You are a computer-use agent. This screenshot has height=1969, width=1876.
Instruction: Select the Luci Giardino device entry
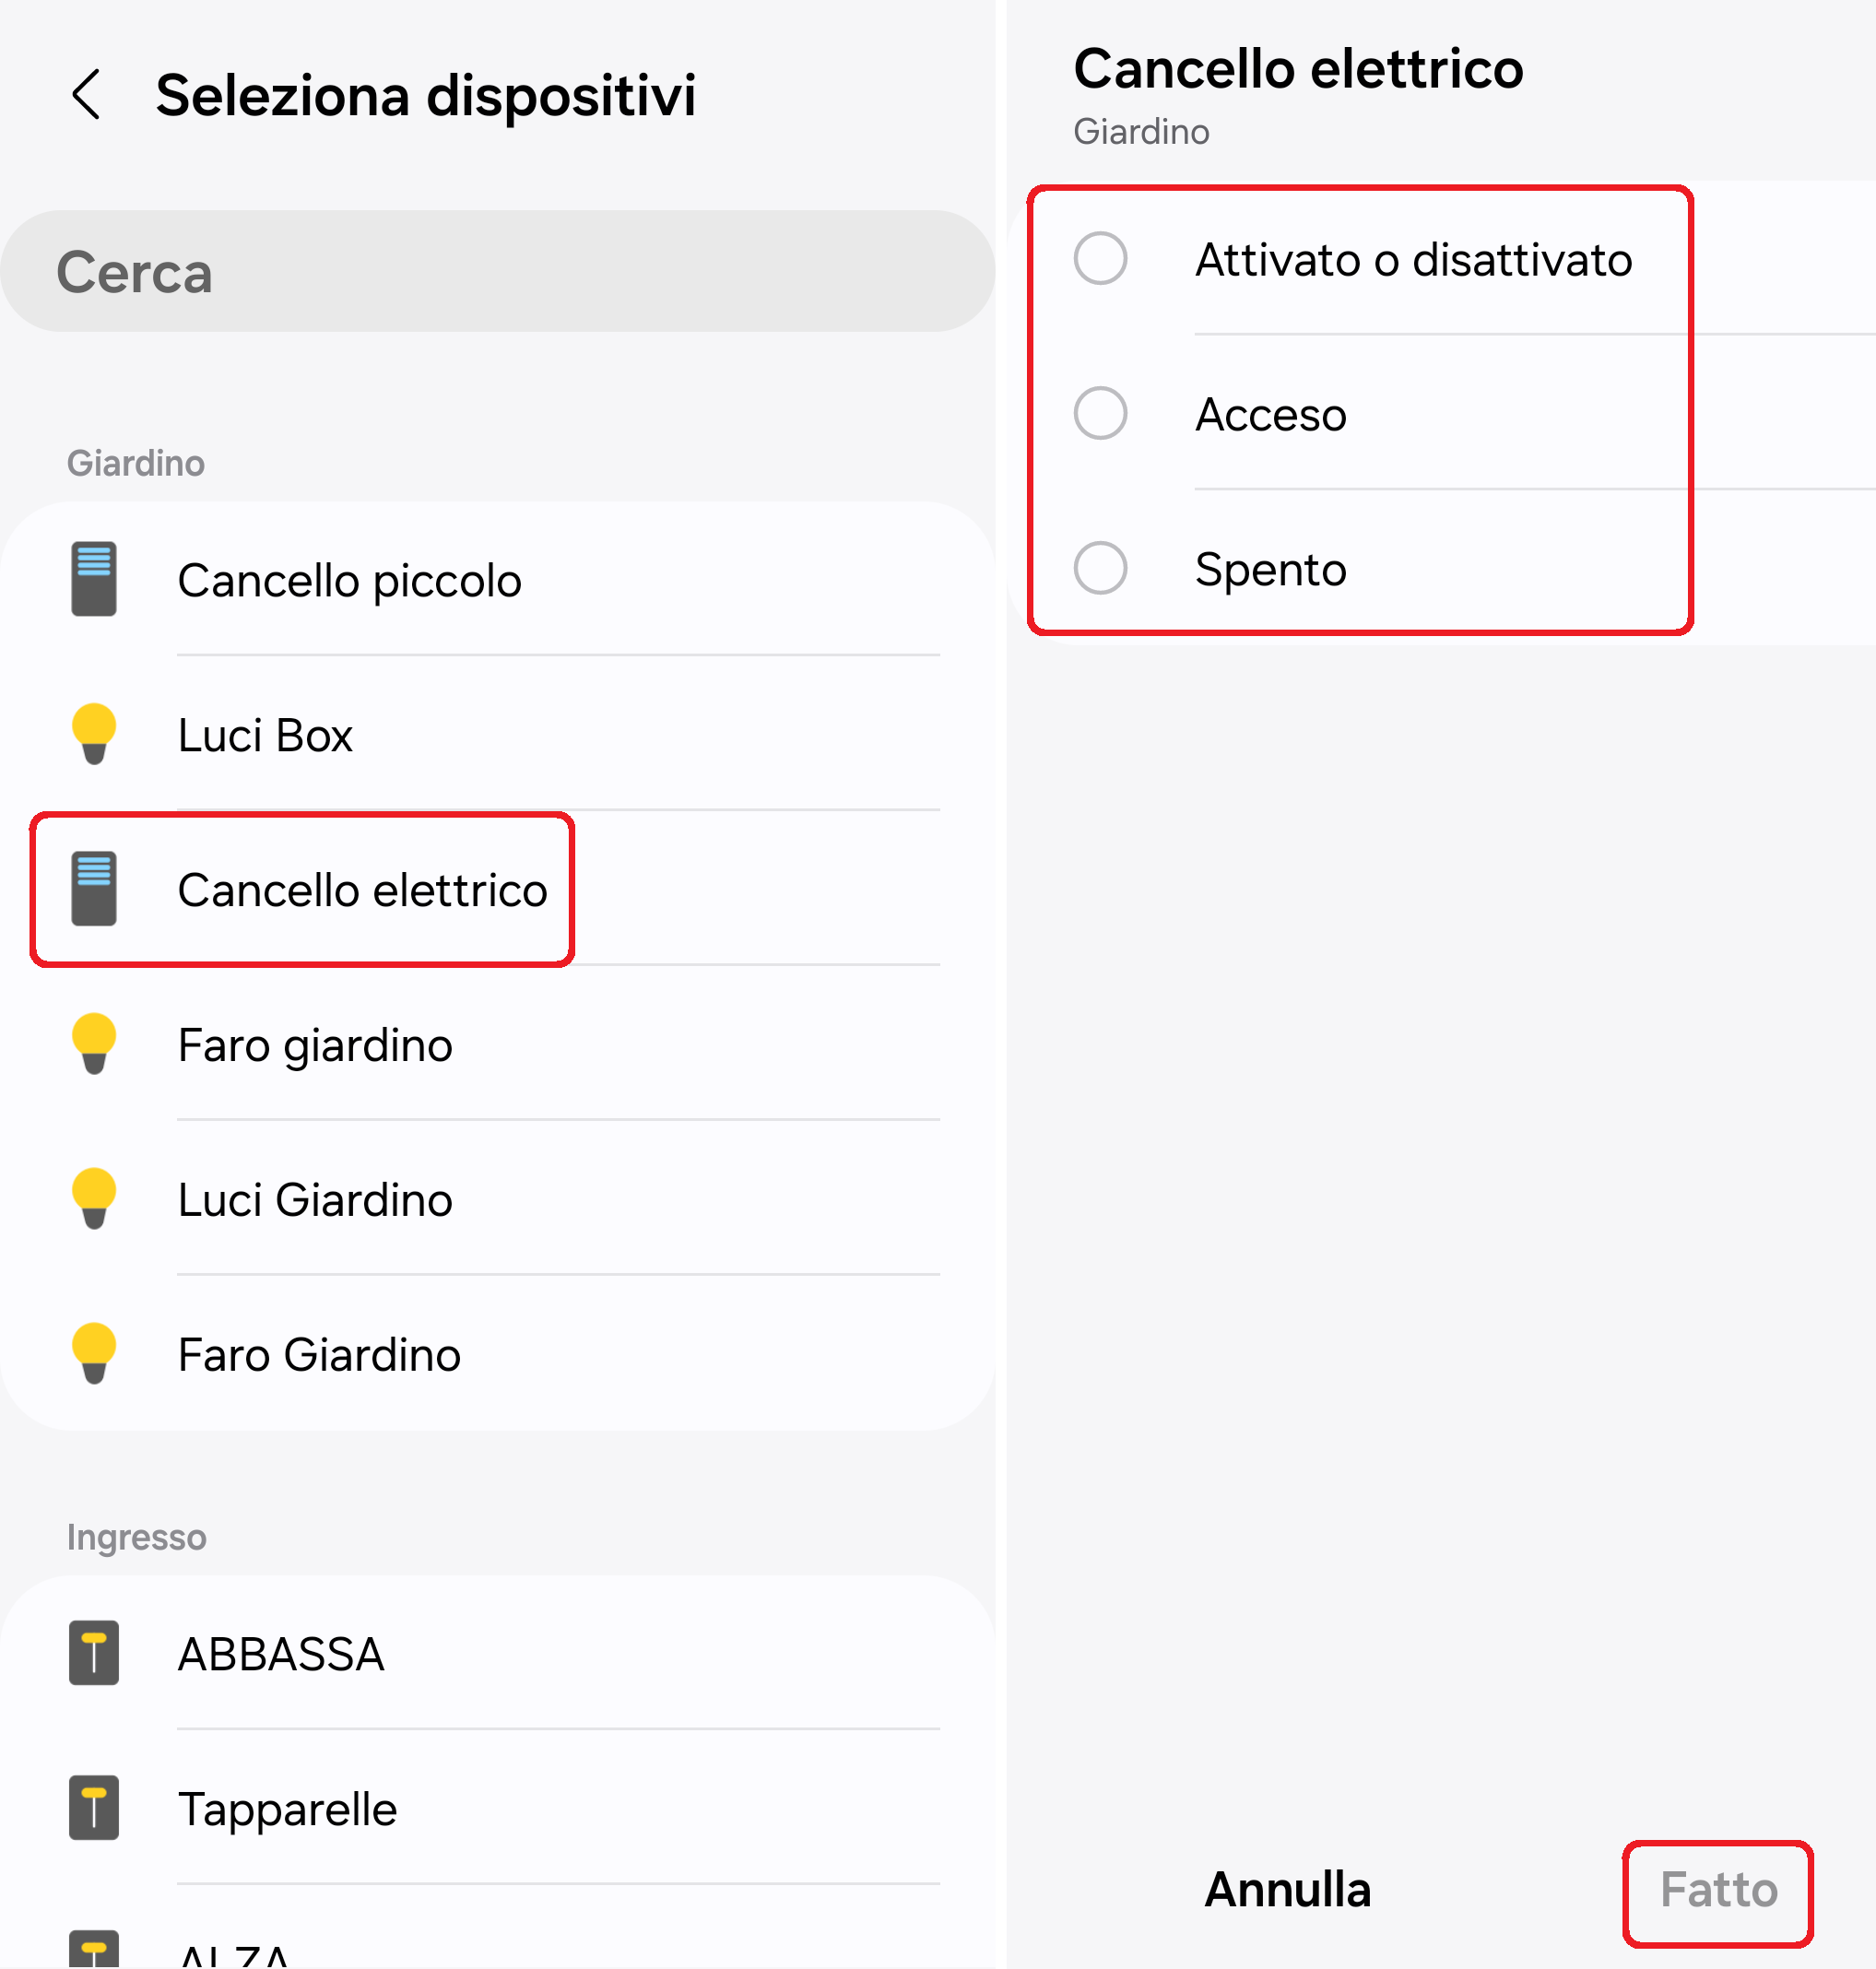[315, 1201]
